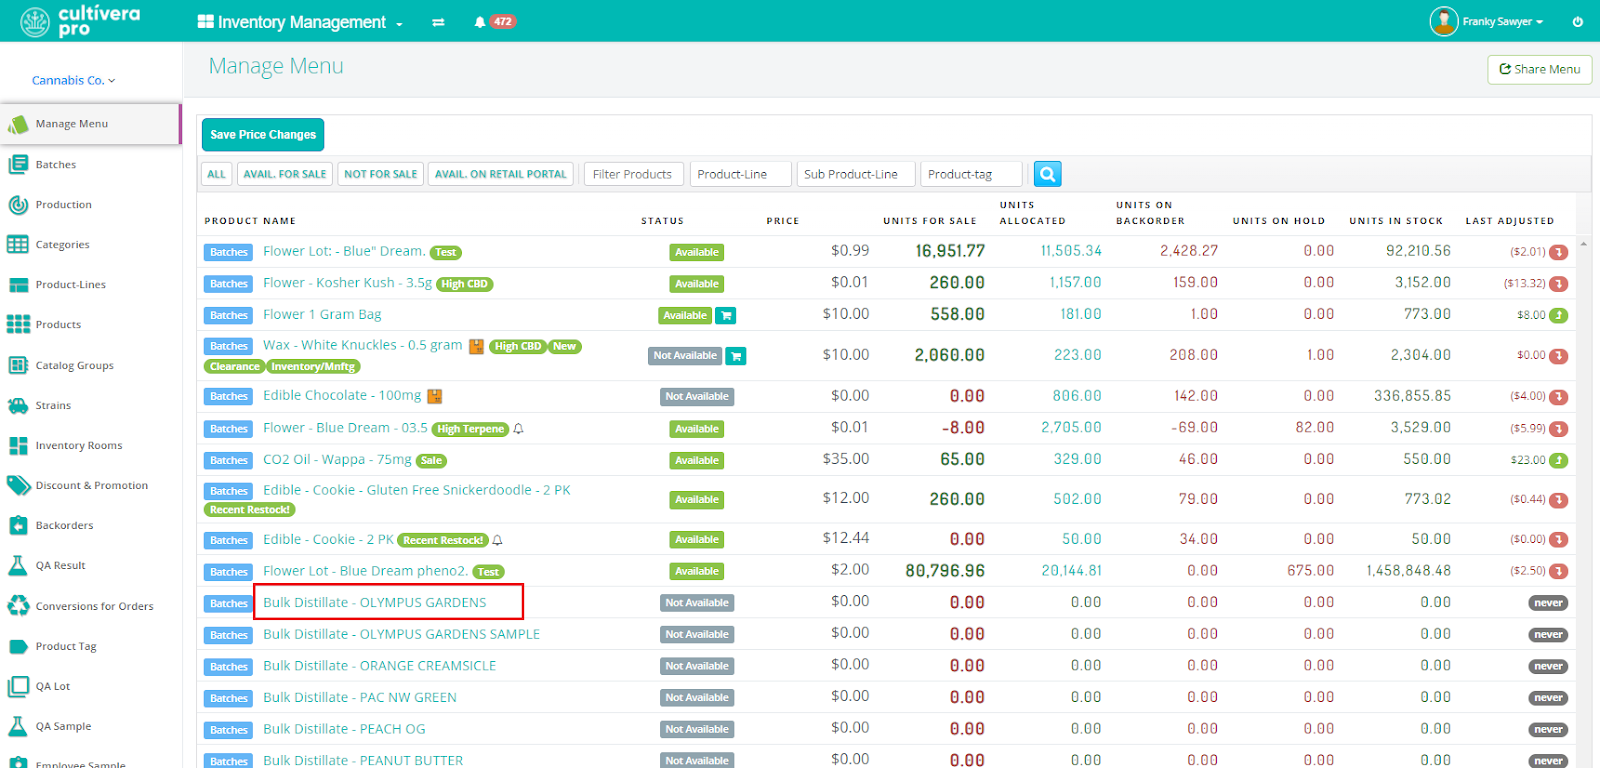Toggle Available status on CO2 Oil - Wappa row
This screenshot has width=1600, height=768.
697,461
